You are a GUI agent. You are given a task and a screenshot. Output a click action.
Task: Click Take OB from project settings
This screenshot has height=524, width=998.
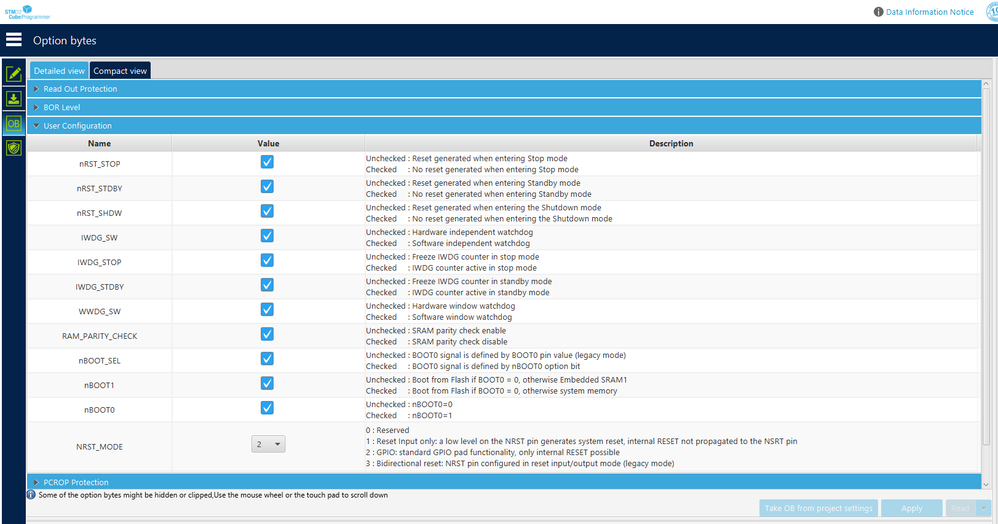[819, 508]
